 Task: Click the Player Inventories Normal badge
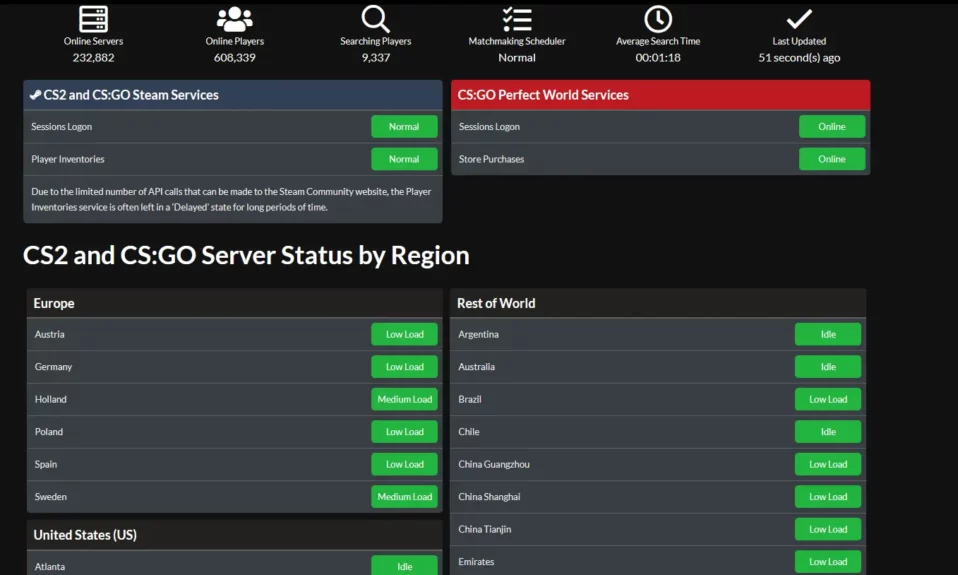404,159
